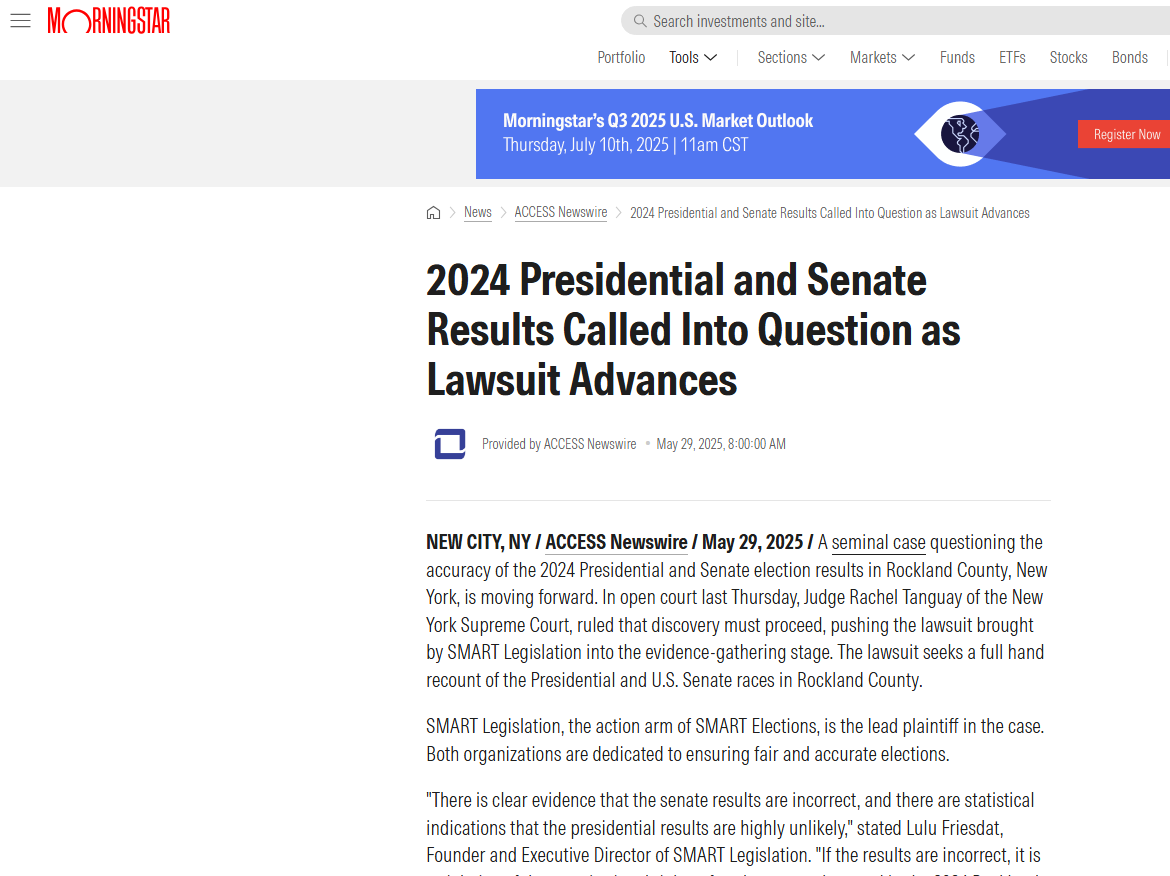
Task: Click 'Thursday, July 10th, 2025 | 11am CST' text
Action: 625,145
